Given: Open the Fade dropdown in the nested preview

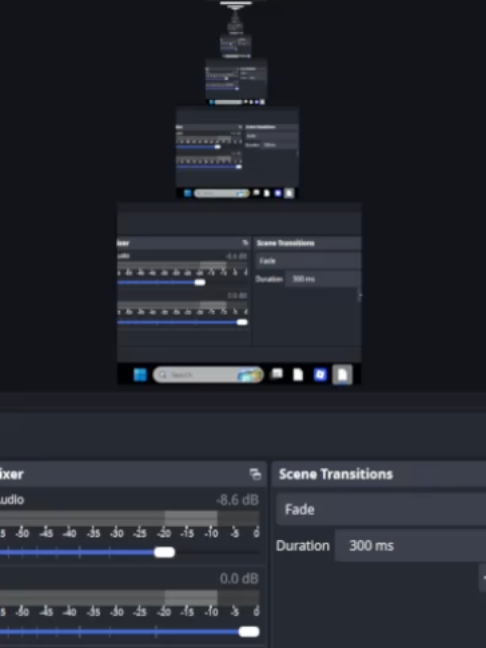Looking at the screenshot, I should (308, 261).
